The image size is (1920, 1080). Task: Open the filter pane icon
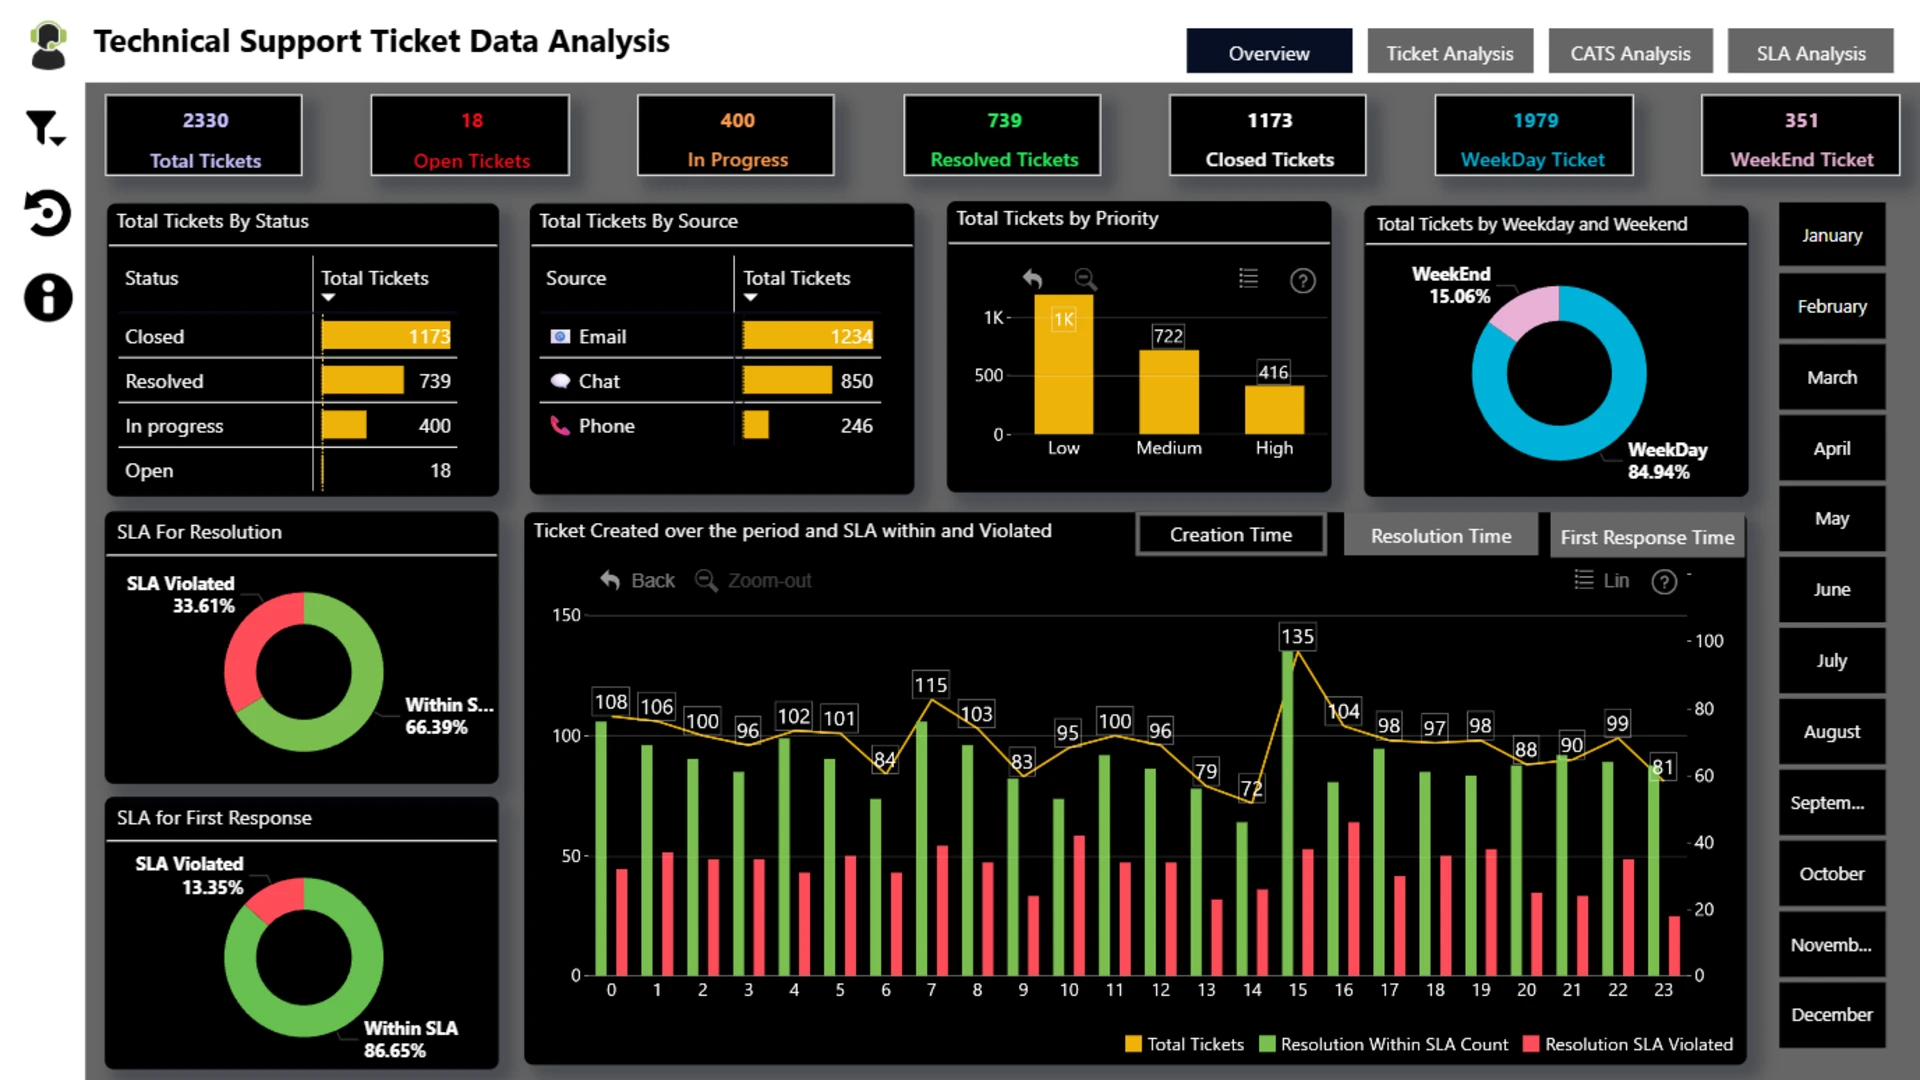45,128
